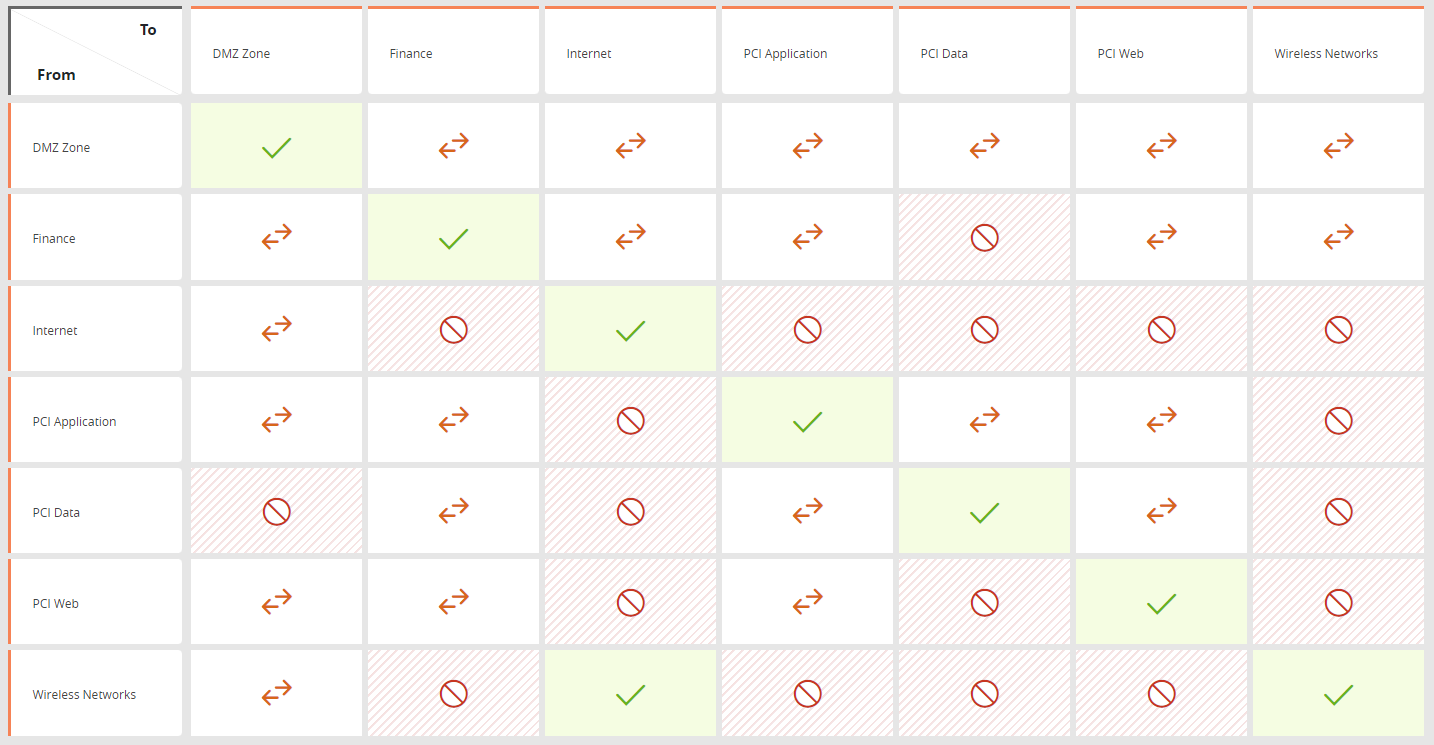This screenshot has height=745, width=1434.
Task: Click arrows icon from PCI Application to PCI Data
Action: tap(984, 421)
